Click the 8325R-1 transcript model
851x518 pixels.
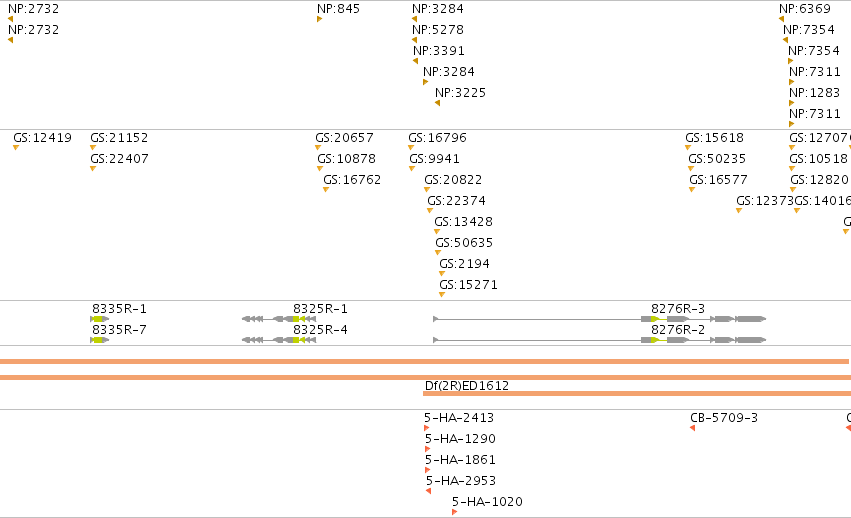(x=279, y=319)
